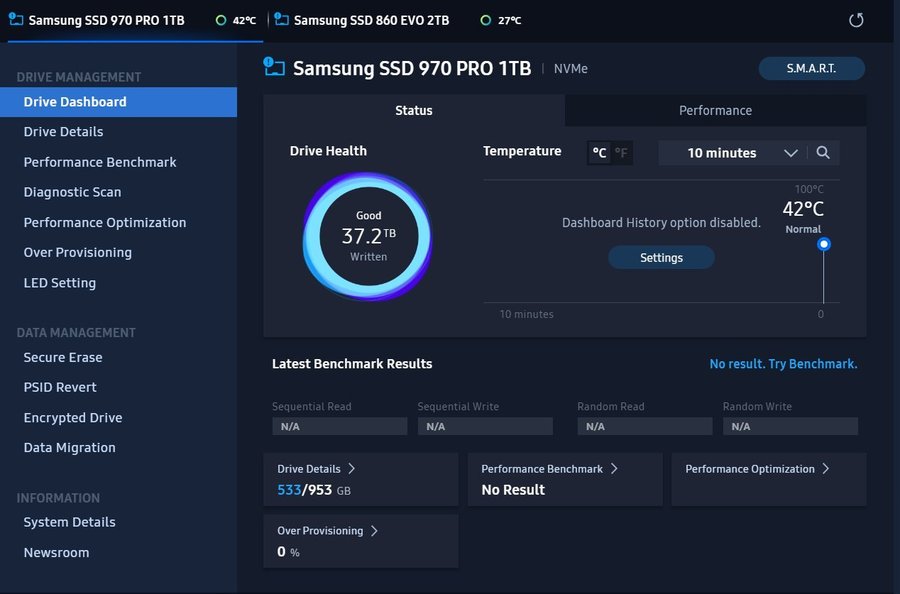Click the Drive Health circular gauge
The height and width of the screenshot is (594, 900).
[368, 237]
